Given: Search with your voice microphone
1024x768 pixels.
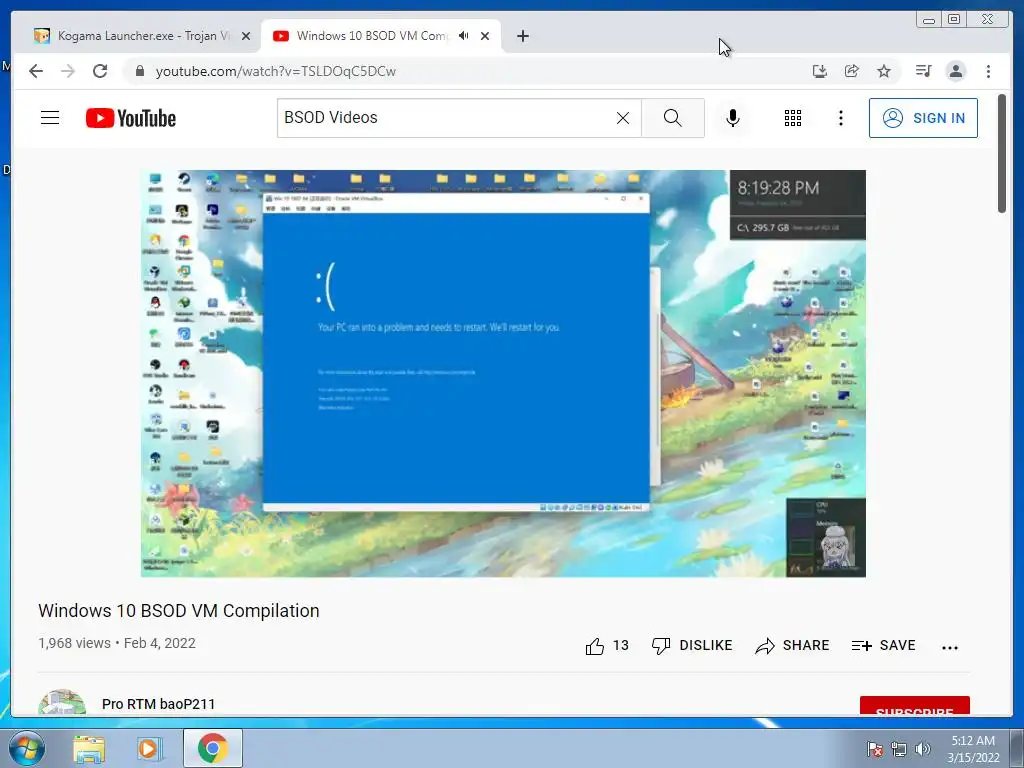Looking at the screenshot, I should (x=733, y=118).
